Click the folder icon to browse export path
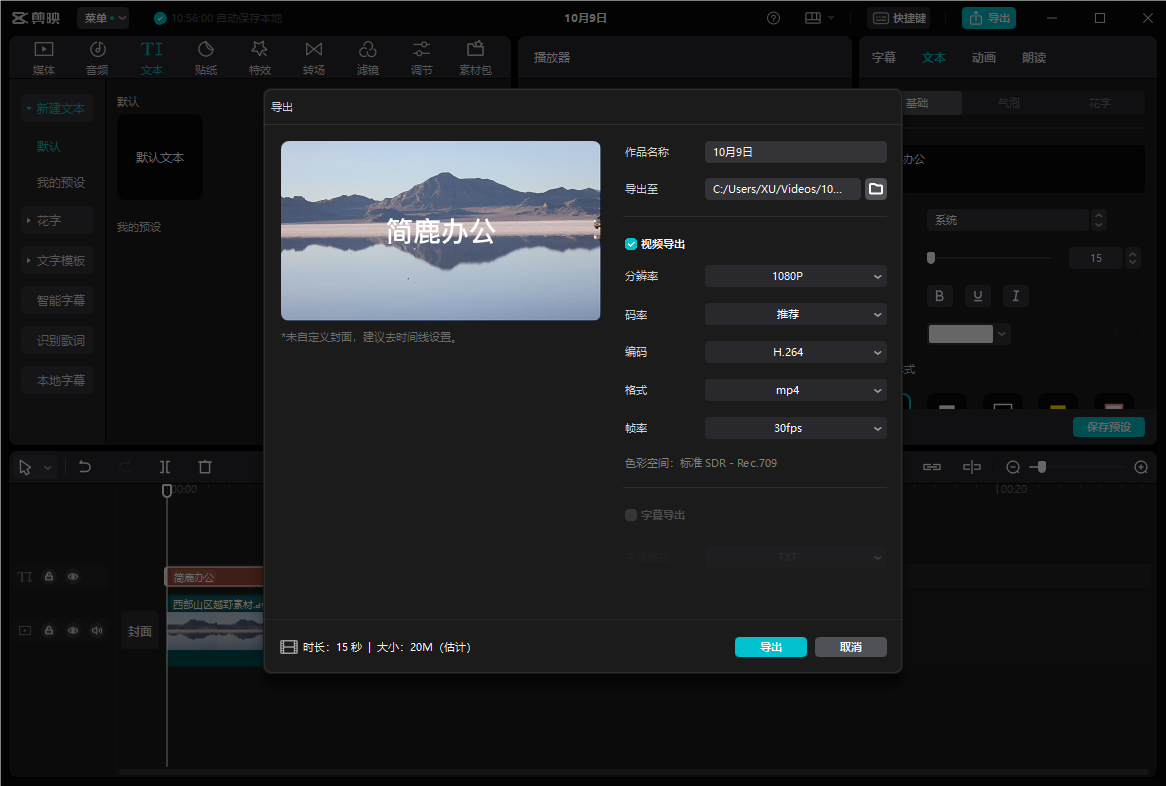This screenshot has width=1166, height=786. 875,189
